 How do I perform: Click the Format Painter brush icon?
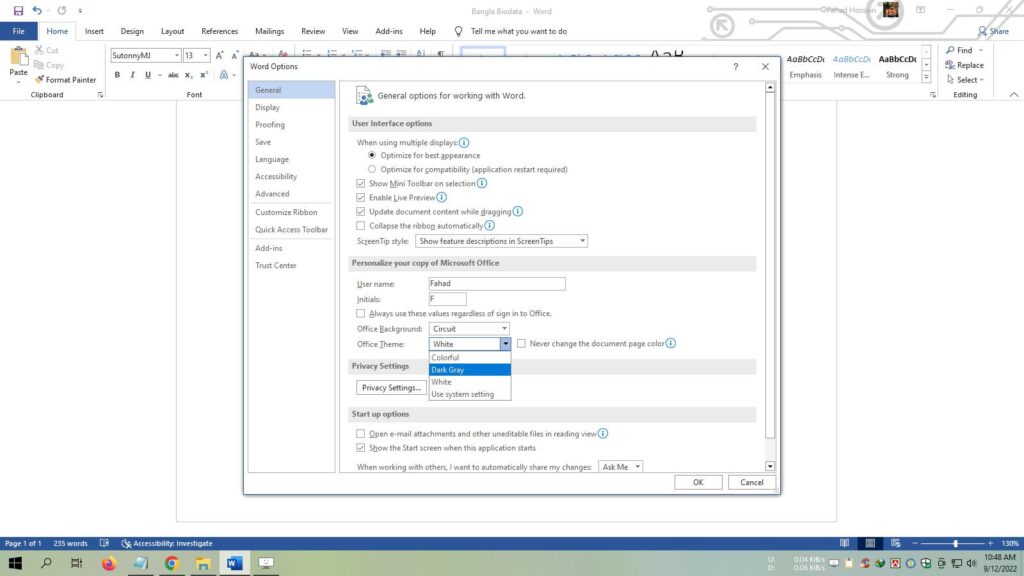39,80
